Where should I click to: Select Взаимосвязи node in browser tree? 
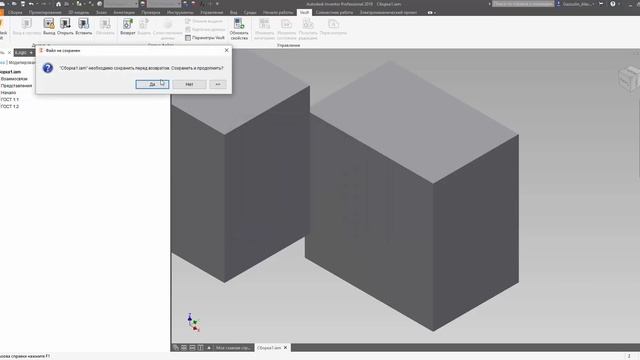coord(14,79)
